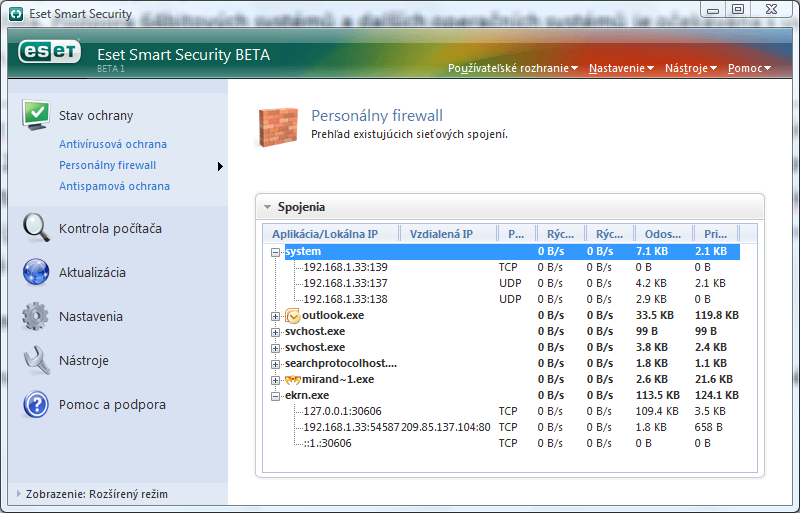The width and height of the screenshot is (800, 513).
Task: Click the 113.5 KB sent value
Action: click(x=658, y=395)
